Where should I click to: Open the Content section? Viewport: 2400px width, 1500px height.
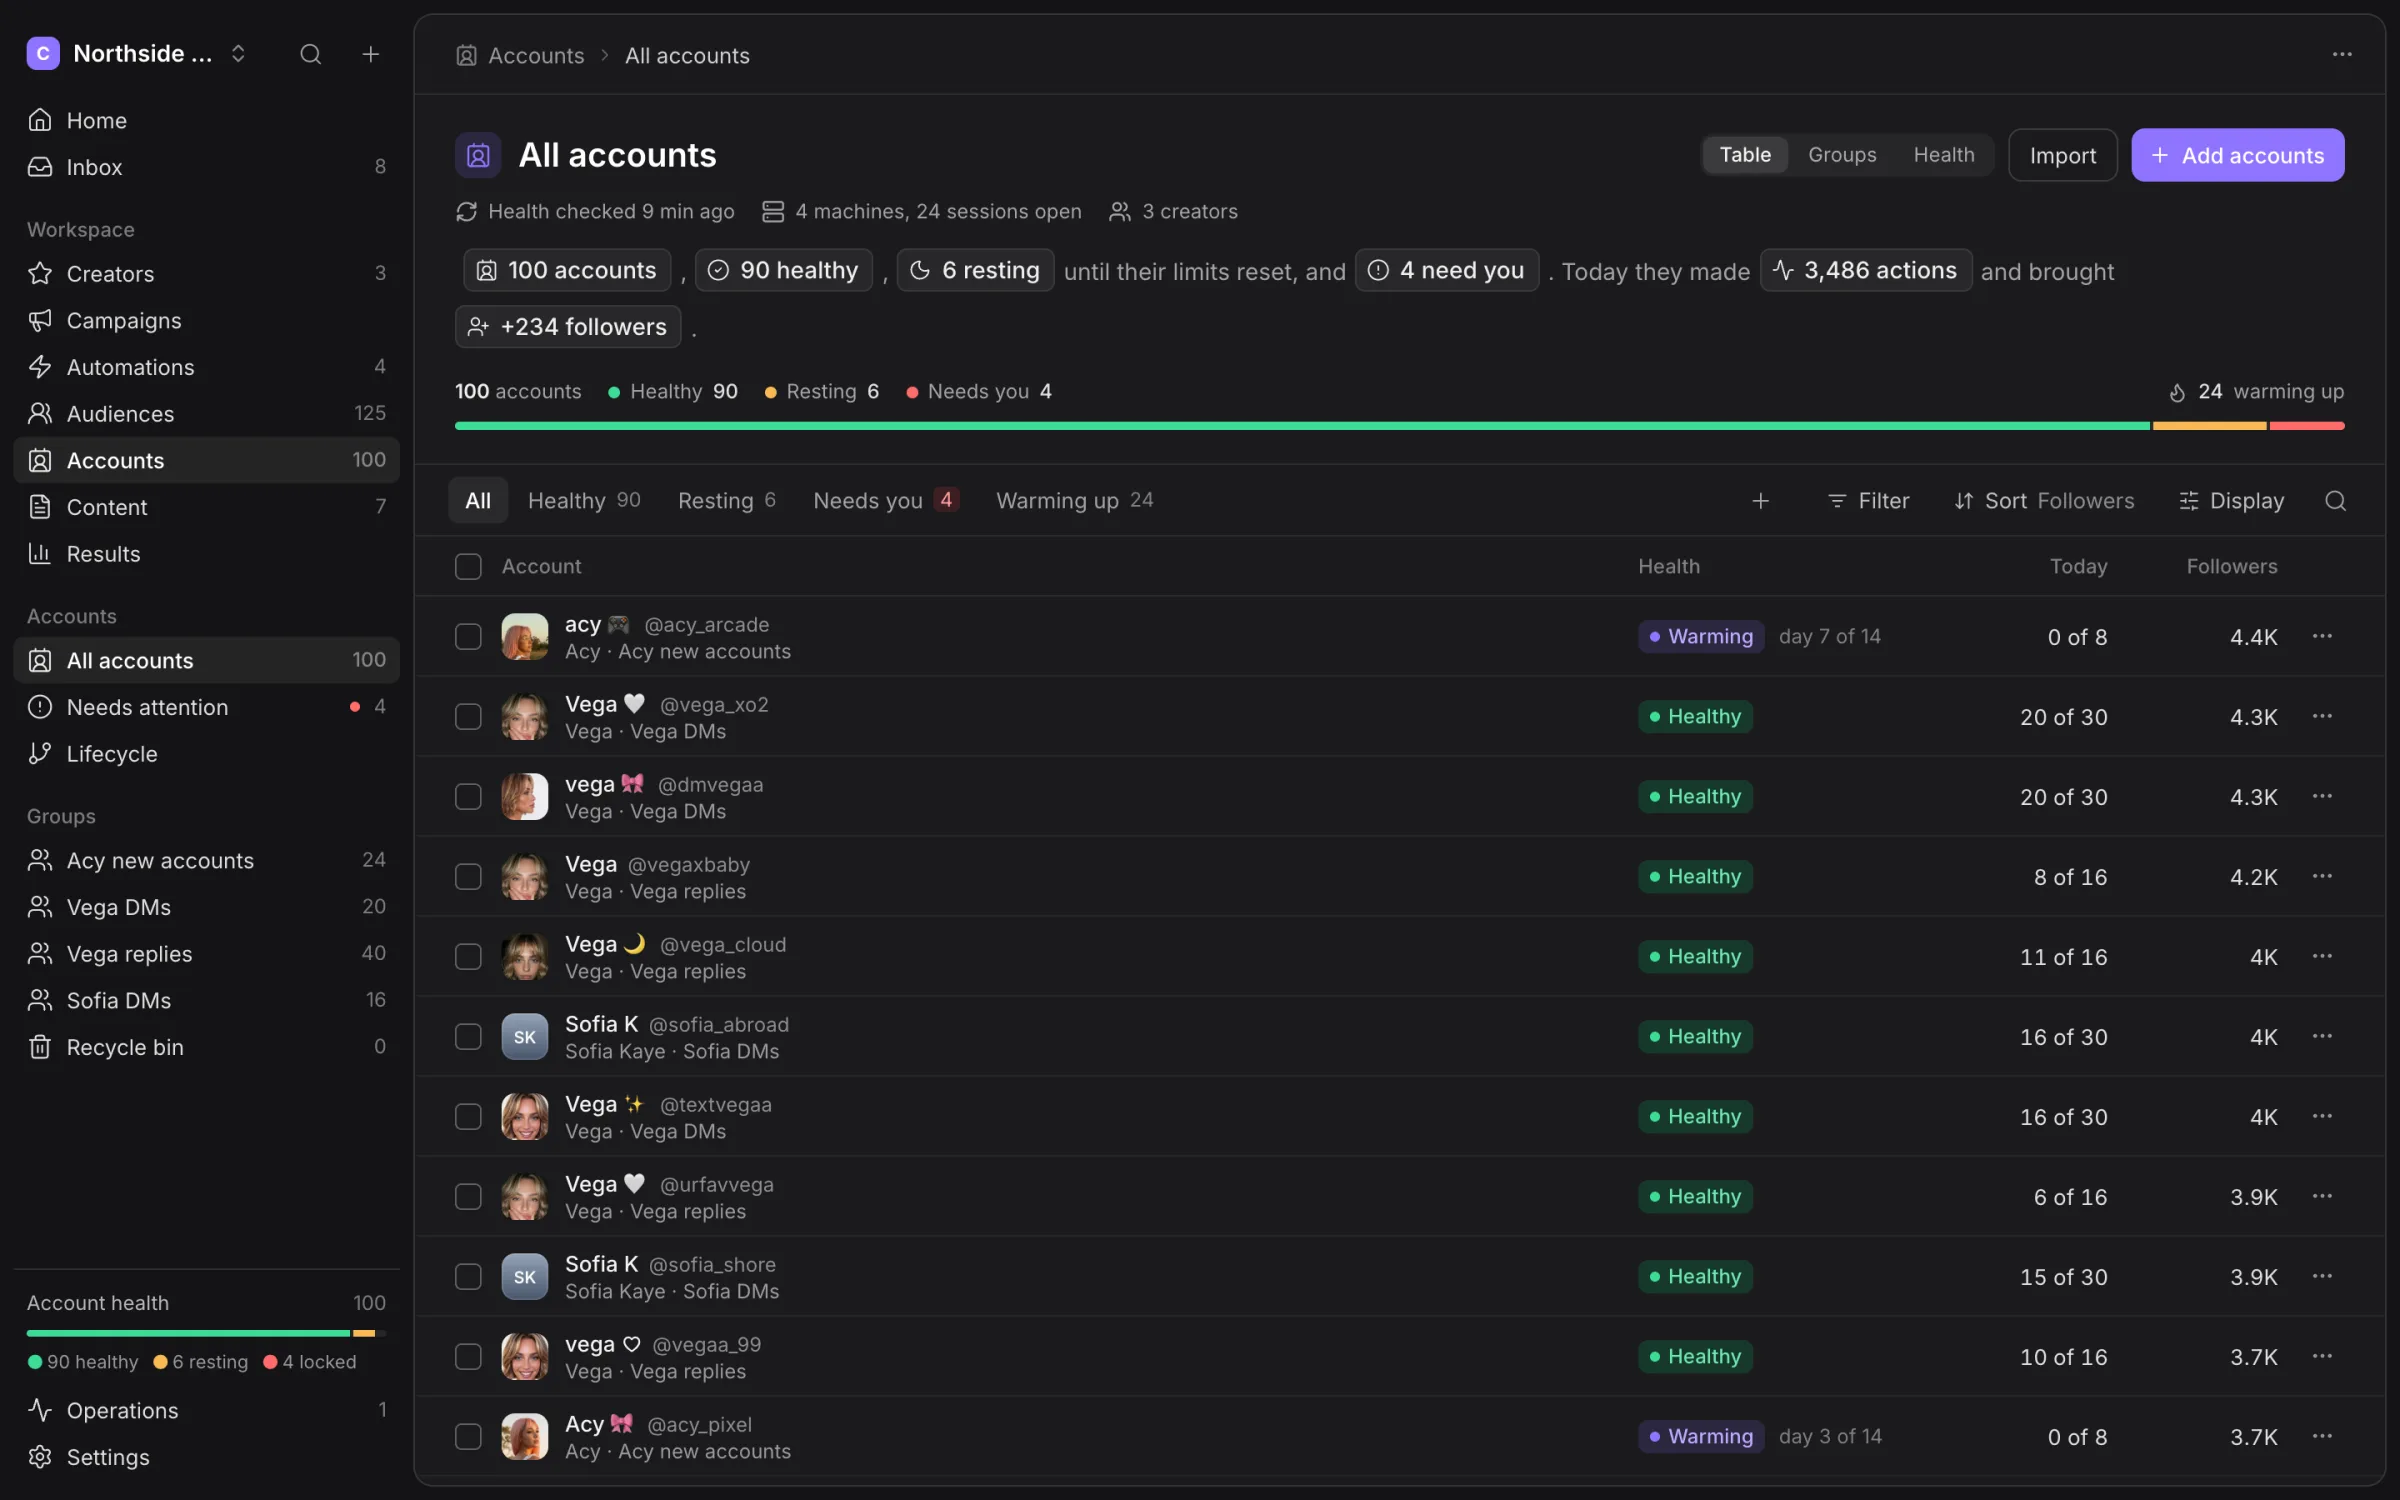206,507
